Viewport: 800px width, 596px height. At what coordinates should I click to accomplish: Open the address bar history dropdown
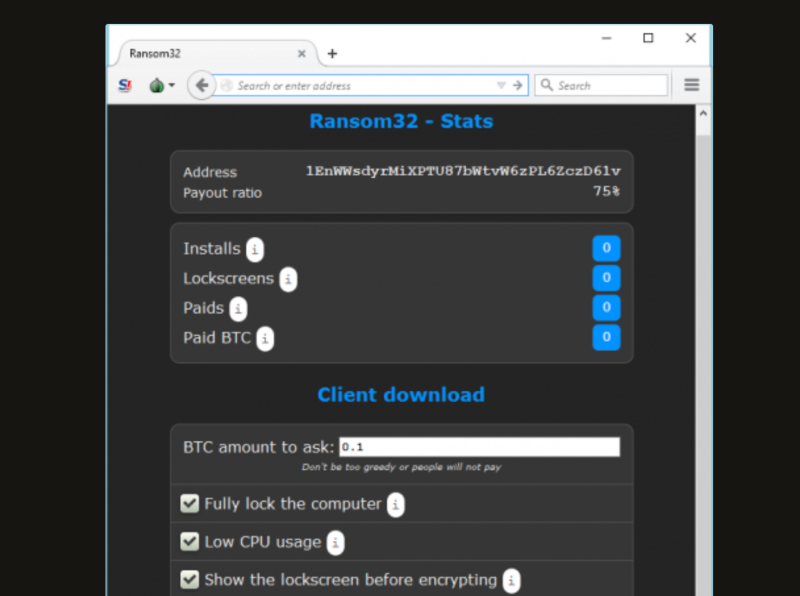502,85
